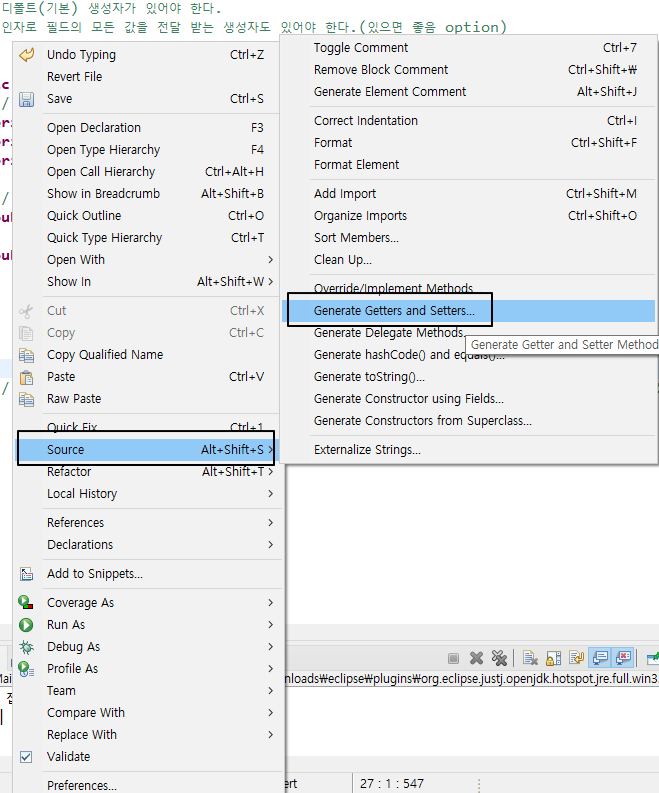Select Generate Constructor using Fields
This screenshot has height=793, width=659.
click(x=468, y=399)
